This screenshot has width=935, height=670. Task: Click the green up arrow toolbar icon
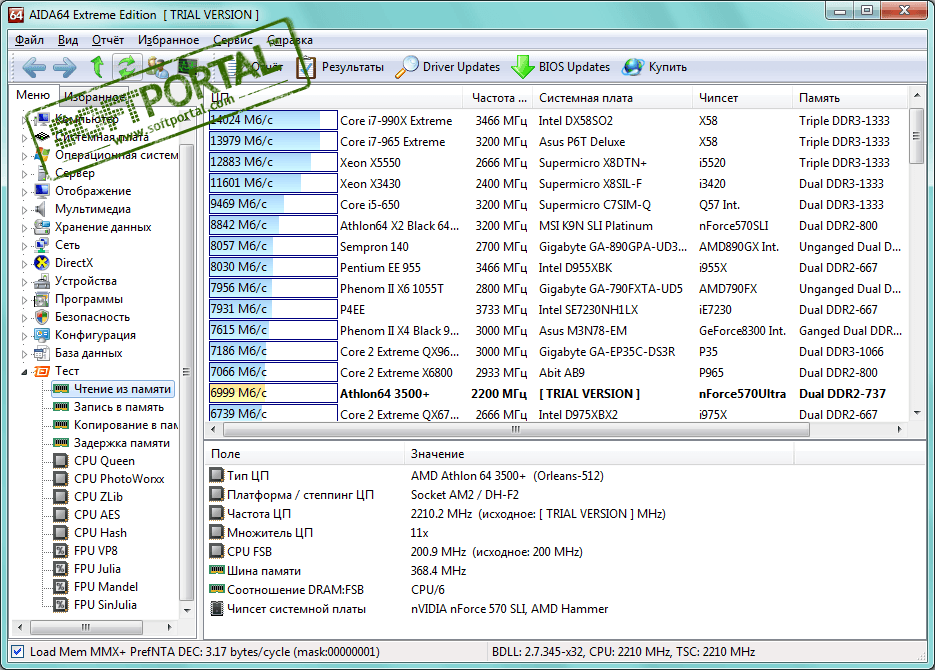(97, 67)
